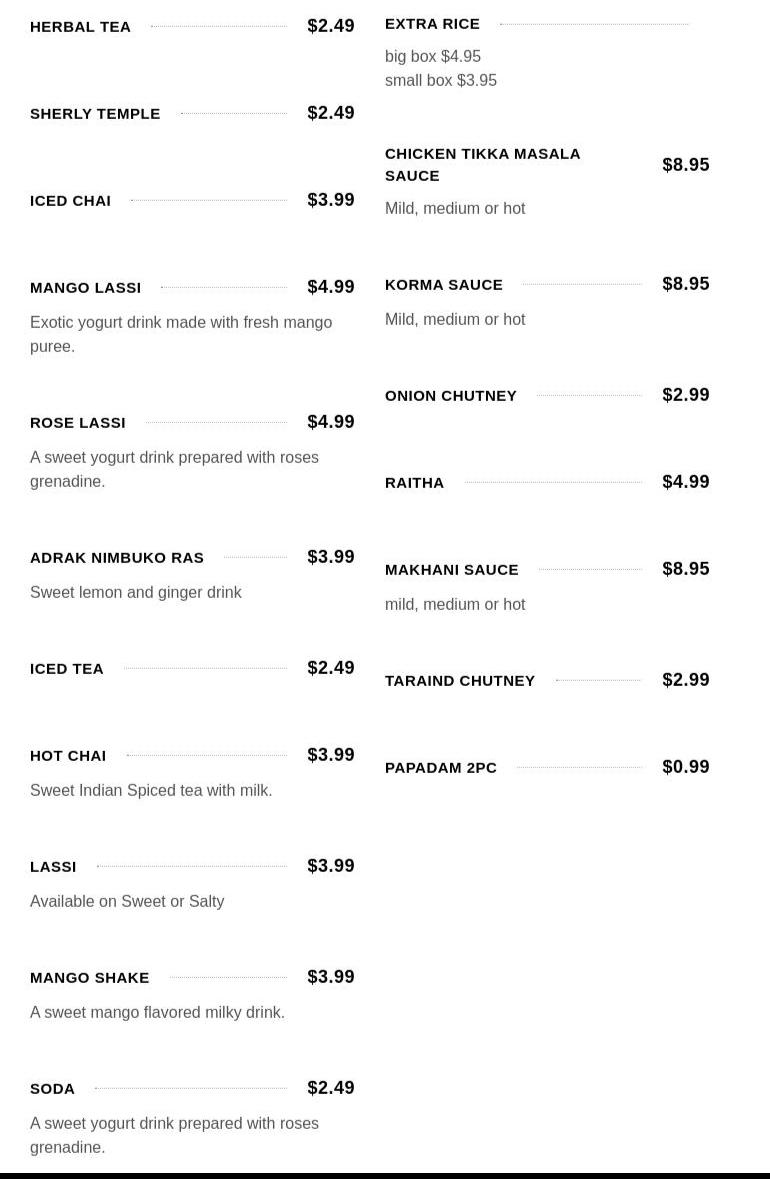
Task: Click the Sherly Temple item name
Action: 95,114
